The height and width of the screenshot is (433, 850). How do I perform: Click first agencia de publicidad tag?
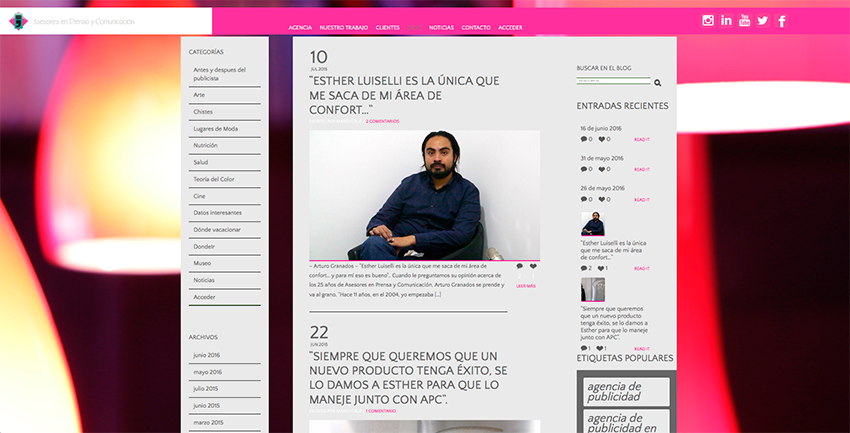(626, 391)
